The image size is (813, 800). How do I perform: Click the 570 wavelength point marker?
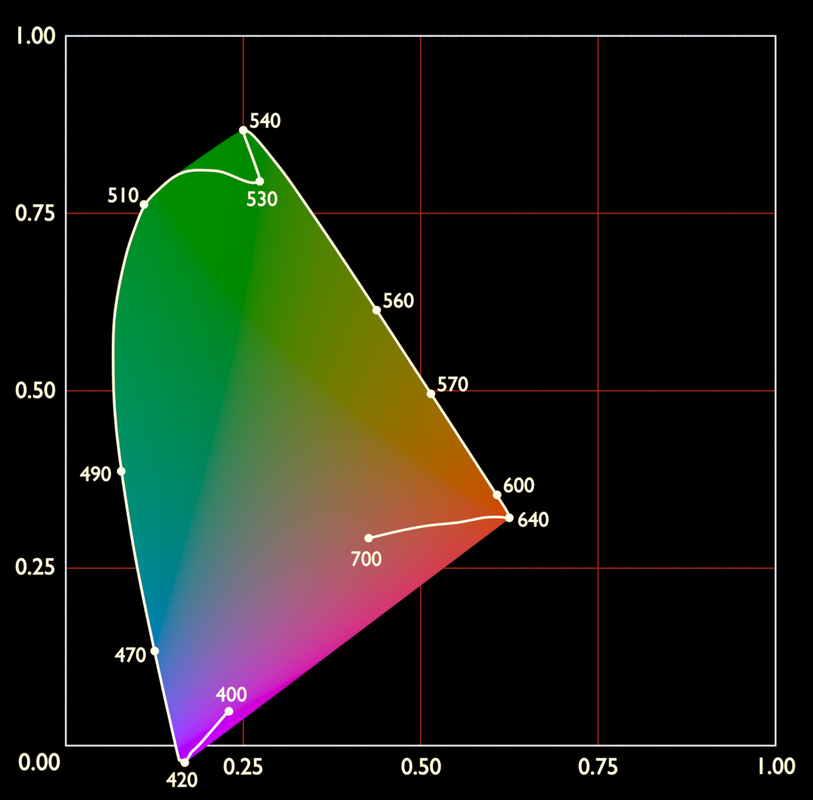tap(431, 394)
